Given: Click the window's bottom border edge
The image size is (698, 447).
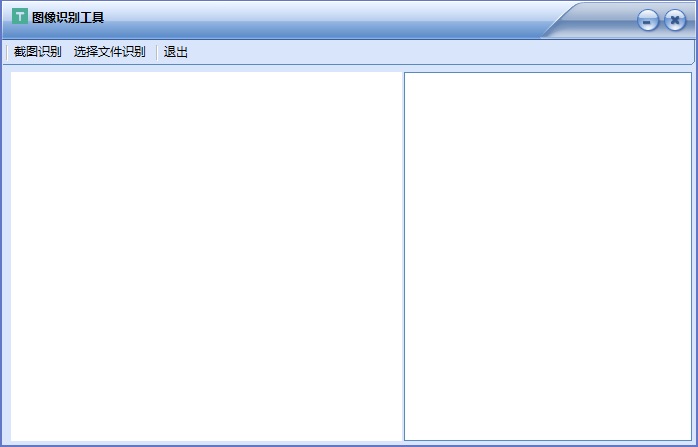Looking at the screenshot, I should [x=349, y=444].
